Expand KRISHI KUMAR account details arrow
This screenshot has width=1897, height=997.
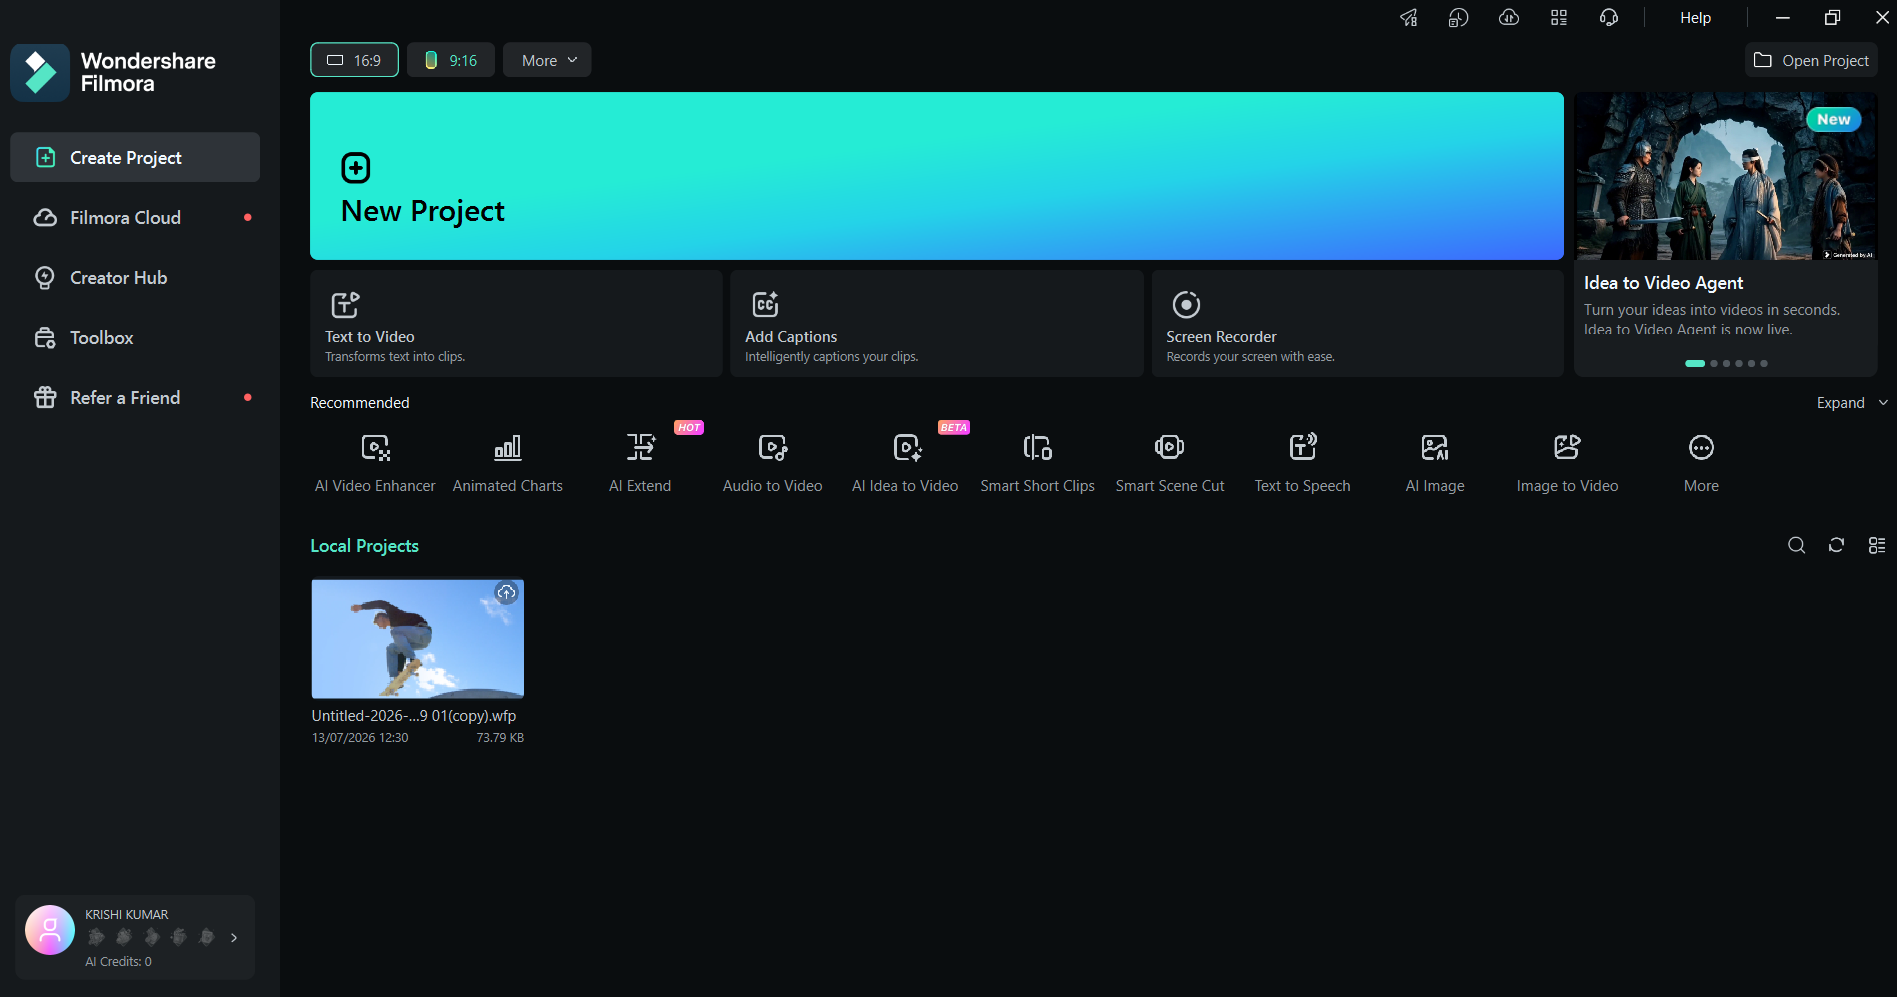click(234, 937)
